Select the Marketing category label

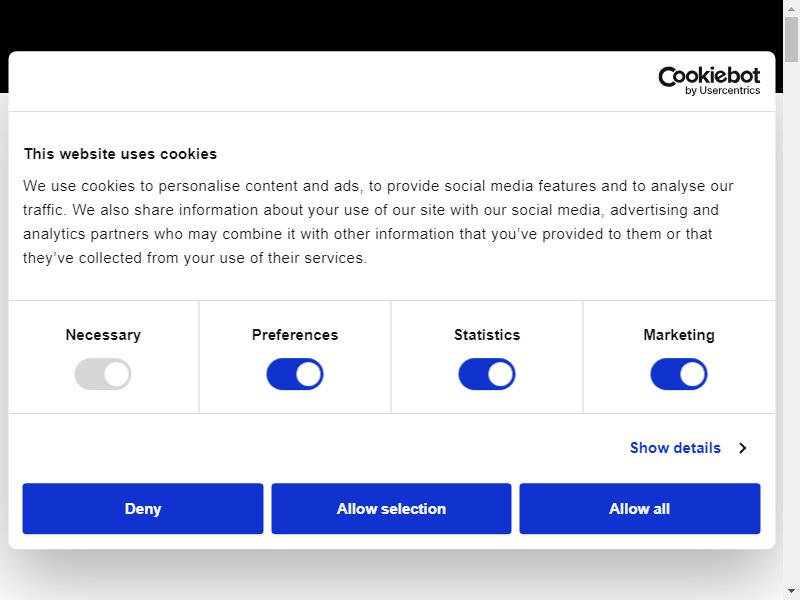[x=679, y=335]
